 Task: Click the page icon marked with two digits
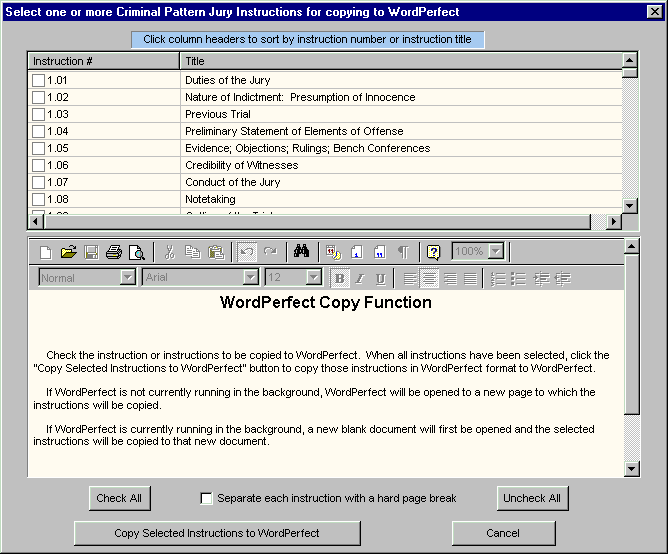(x=380, y=252)
